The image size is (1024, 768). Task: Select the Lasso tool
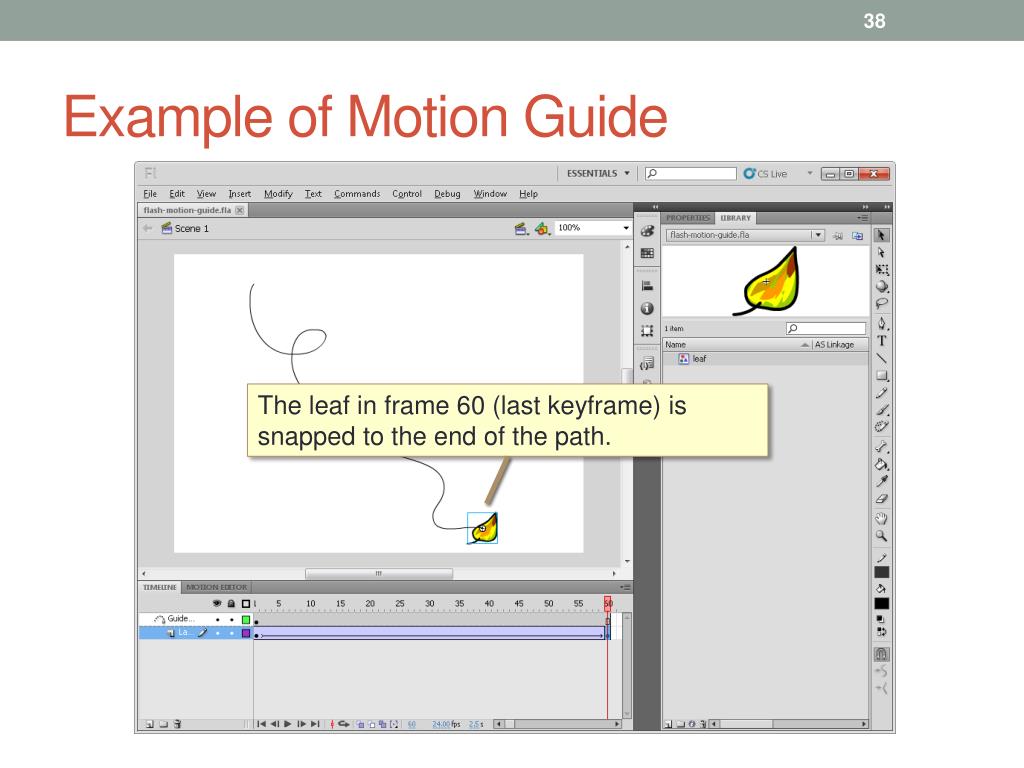(x=881, y=303)
